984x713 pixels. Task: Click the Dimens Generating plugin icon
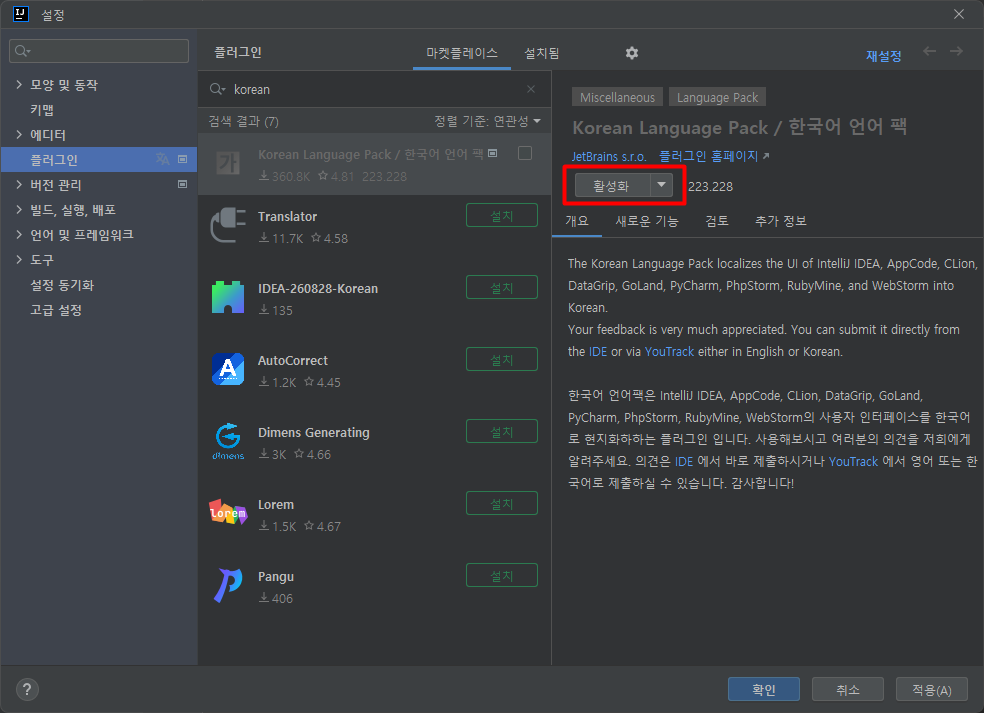coord(228,441)
